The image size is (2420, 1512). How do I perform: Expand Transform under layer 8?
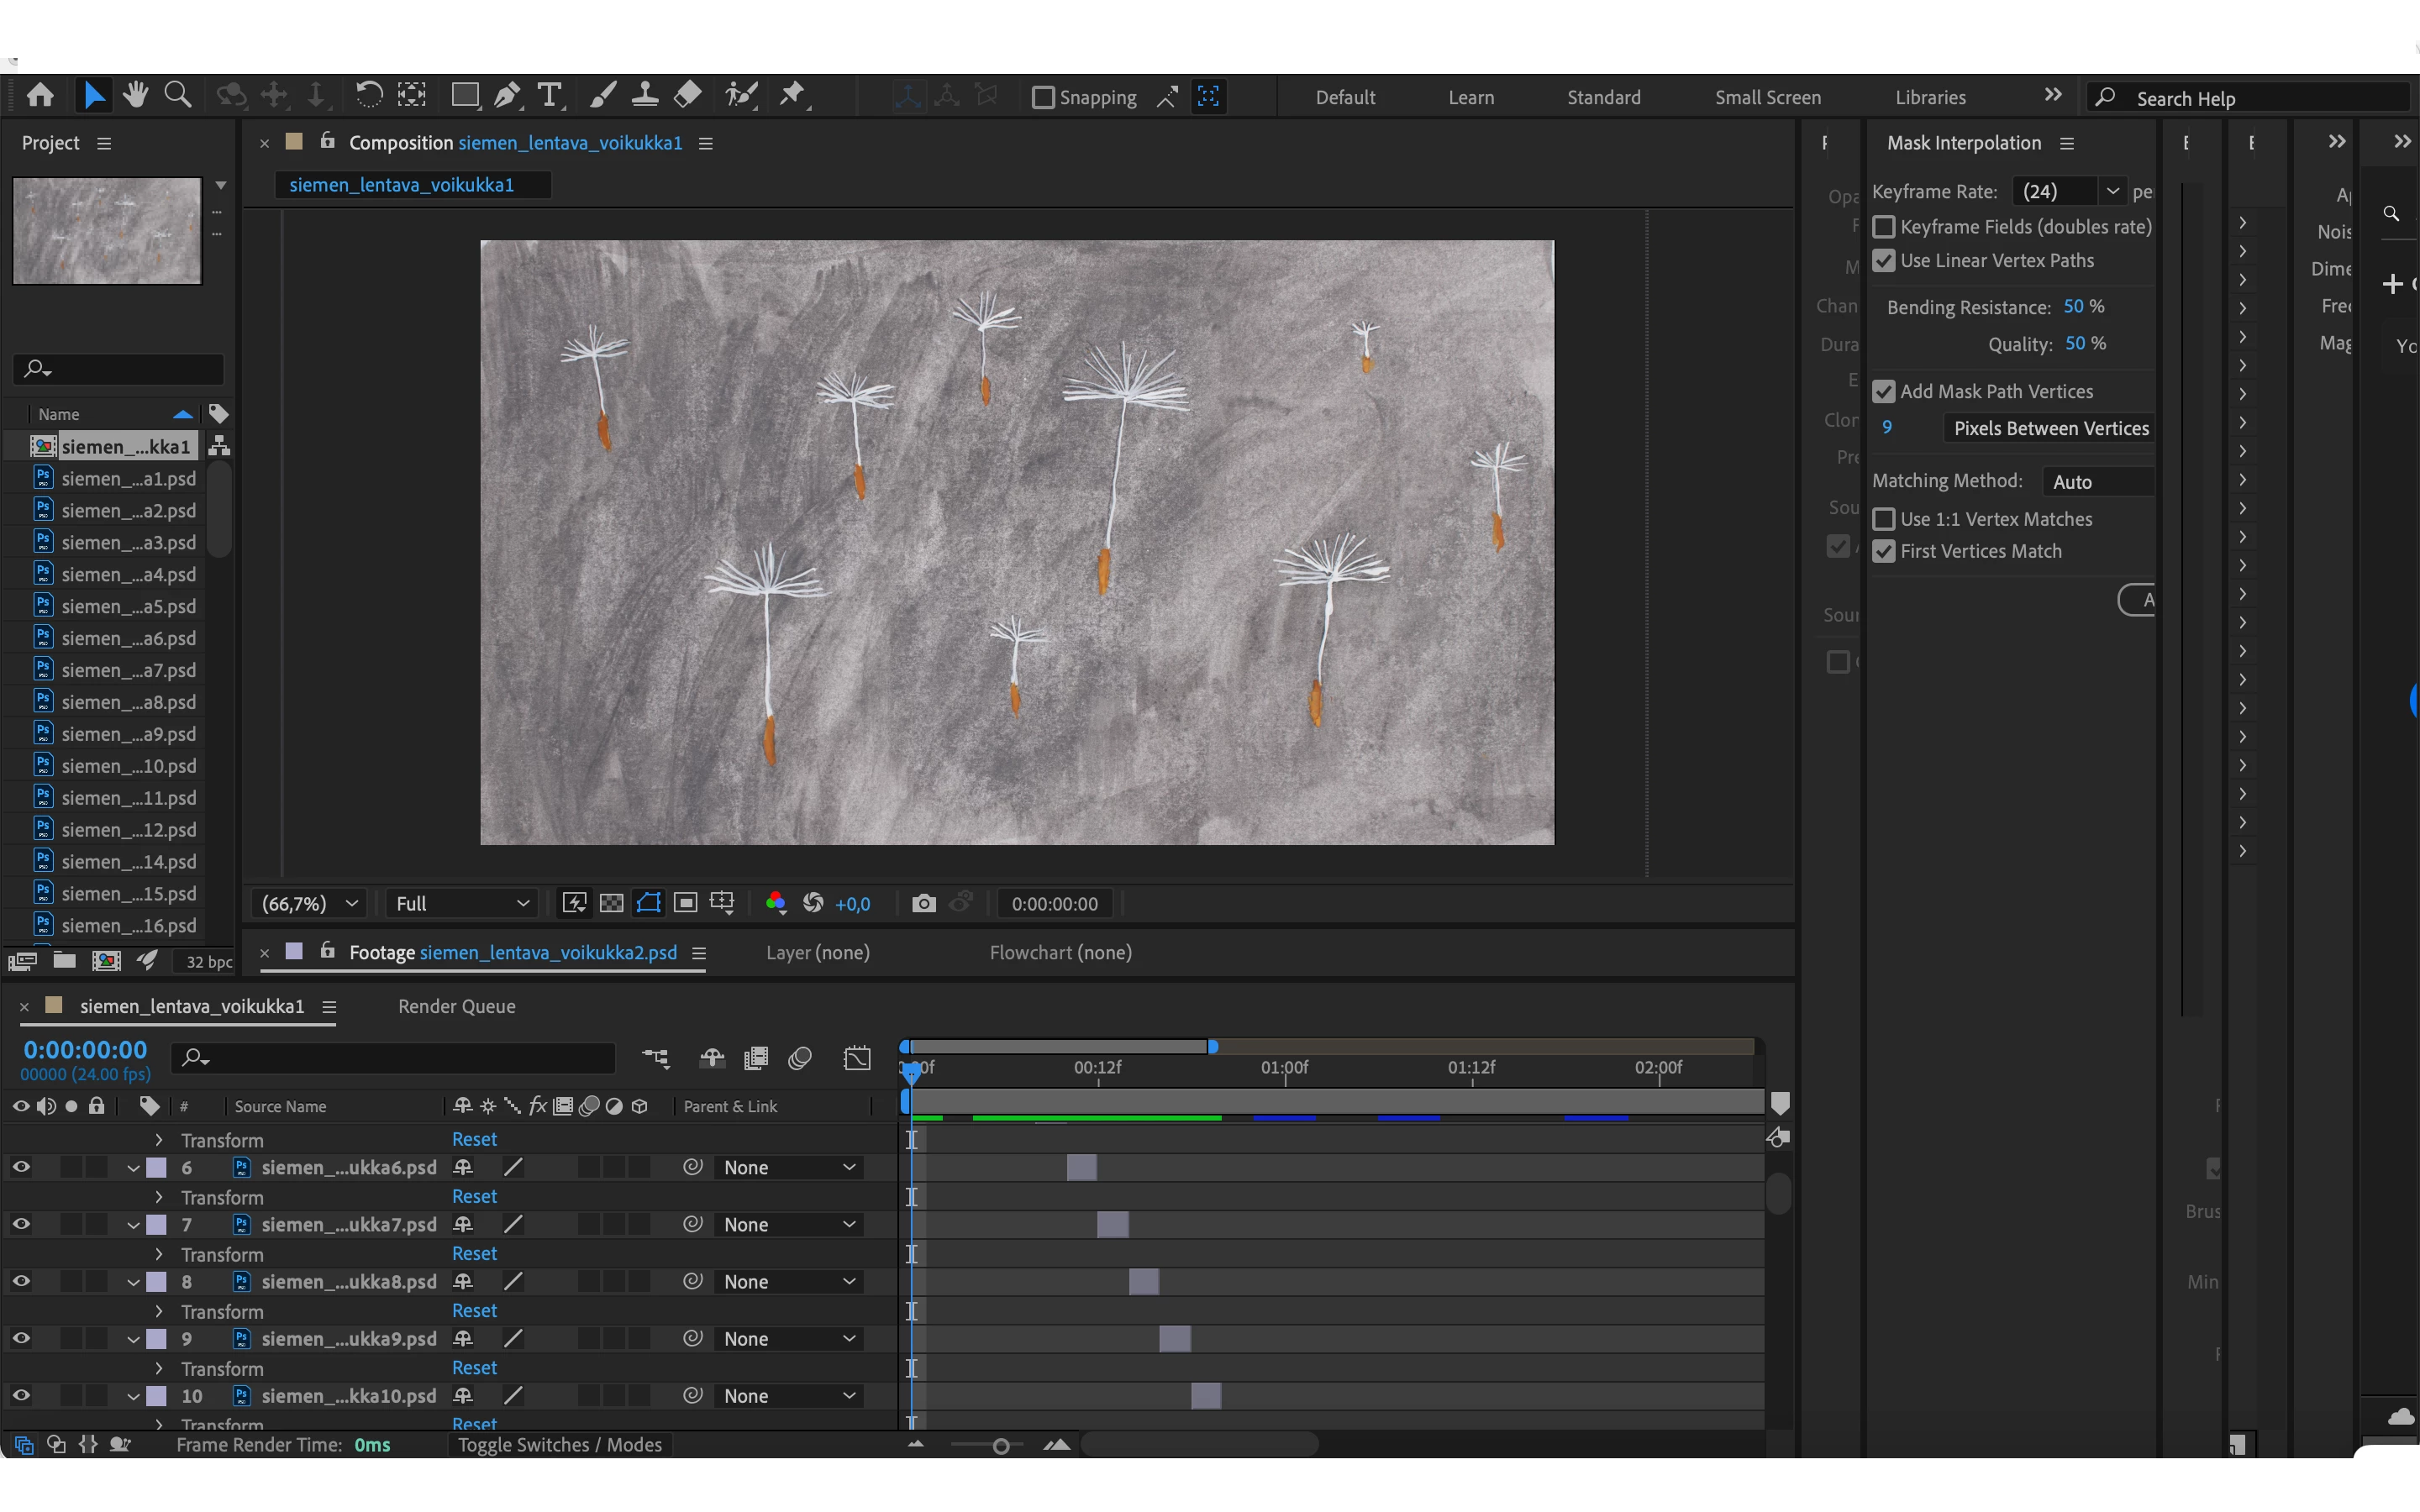[159, 1311]
